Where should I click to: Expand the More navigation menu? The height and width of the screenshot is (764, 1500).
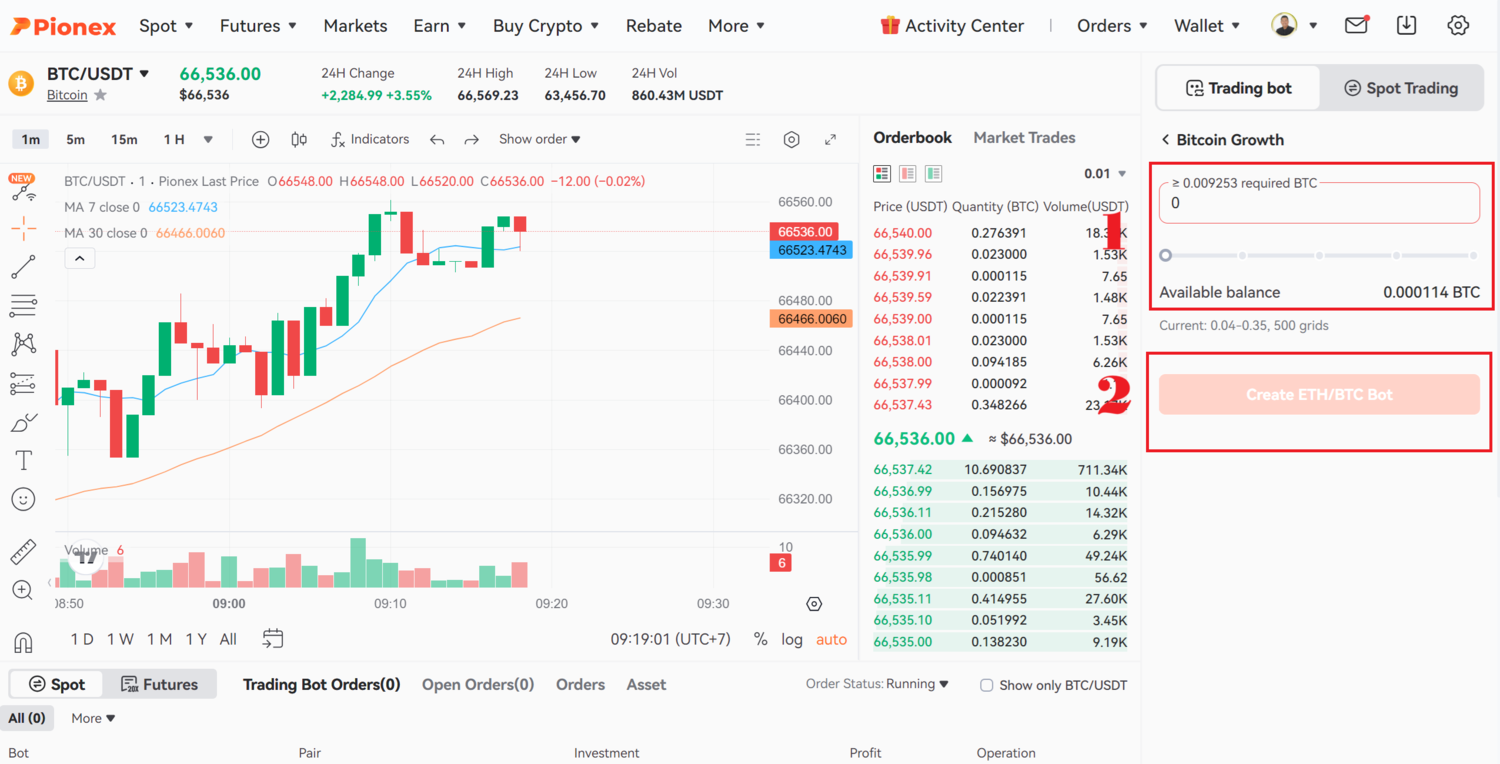pyautogui.click(x=736, y=26)
